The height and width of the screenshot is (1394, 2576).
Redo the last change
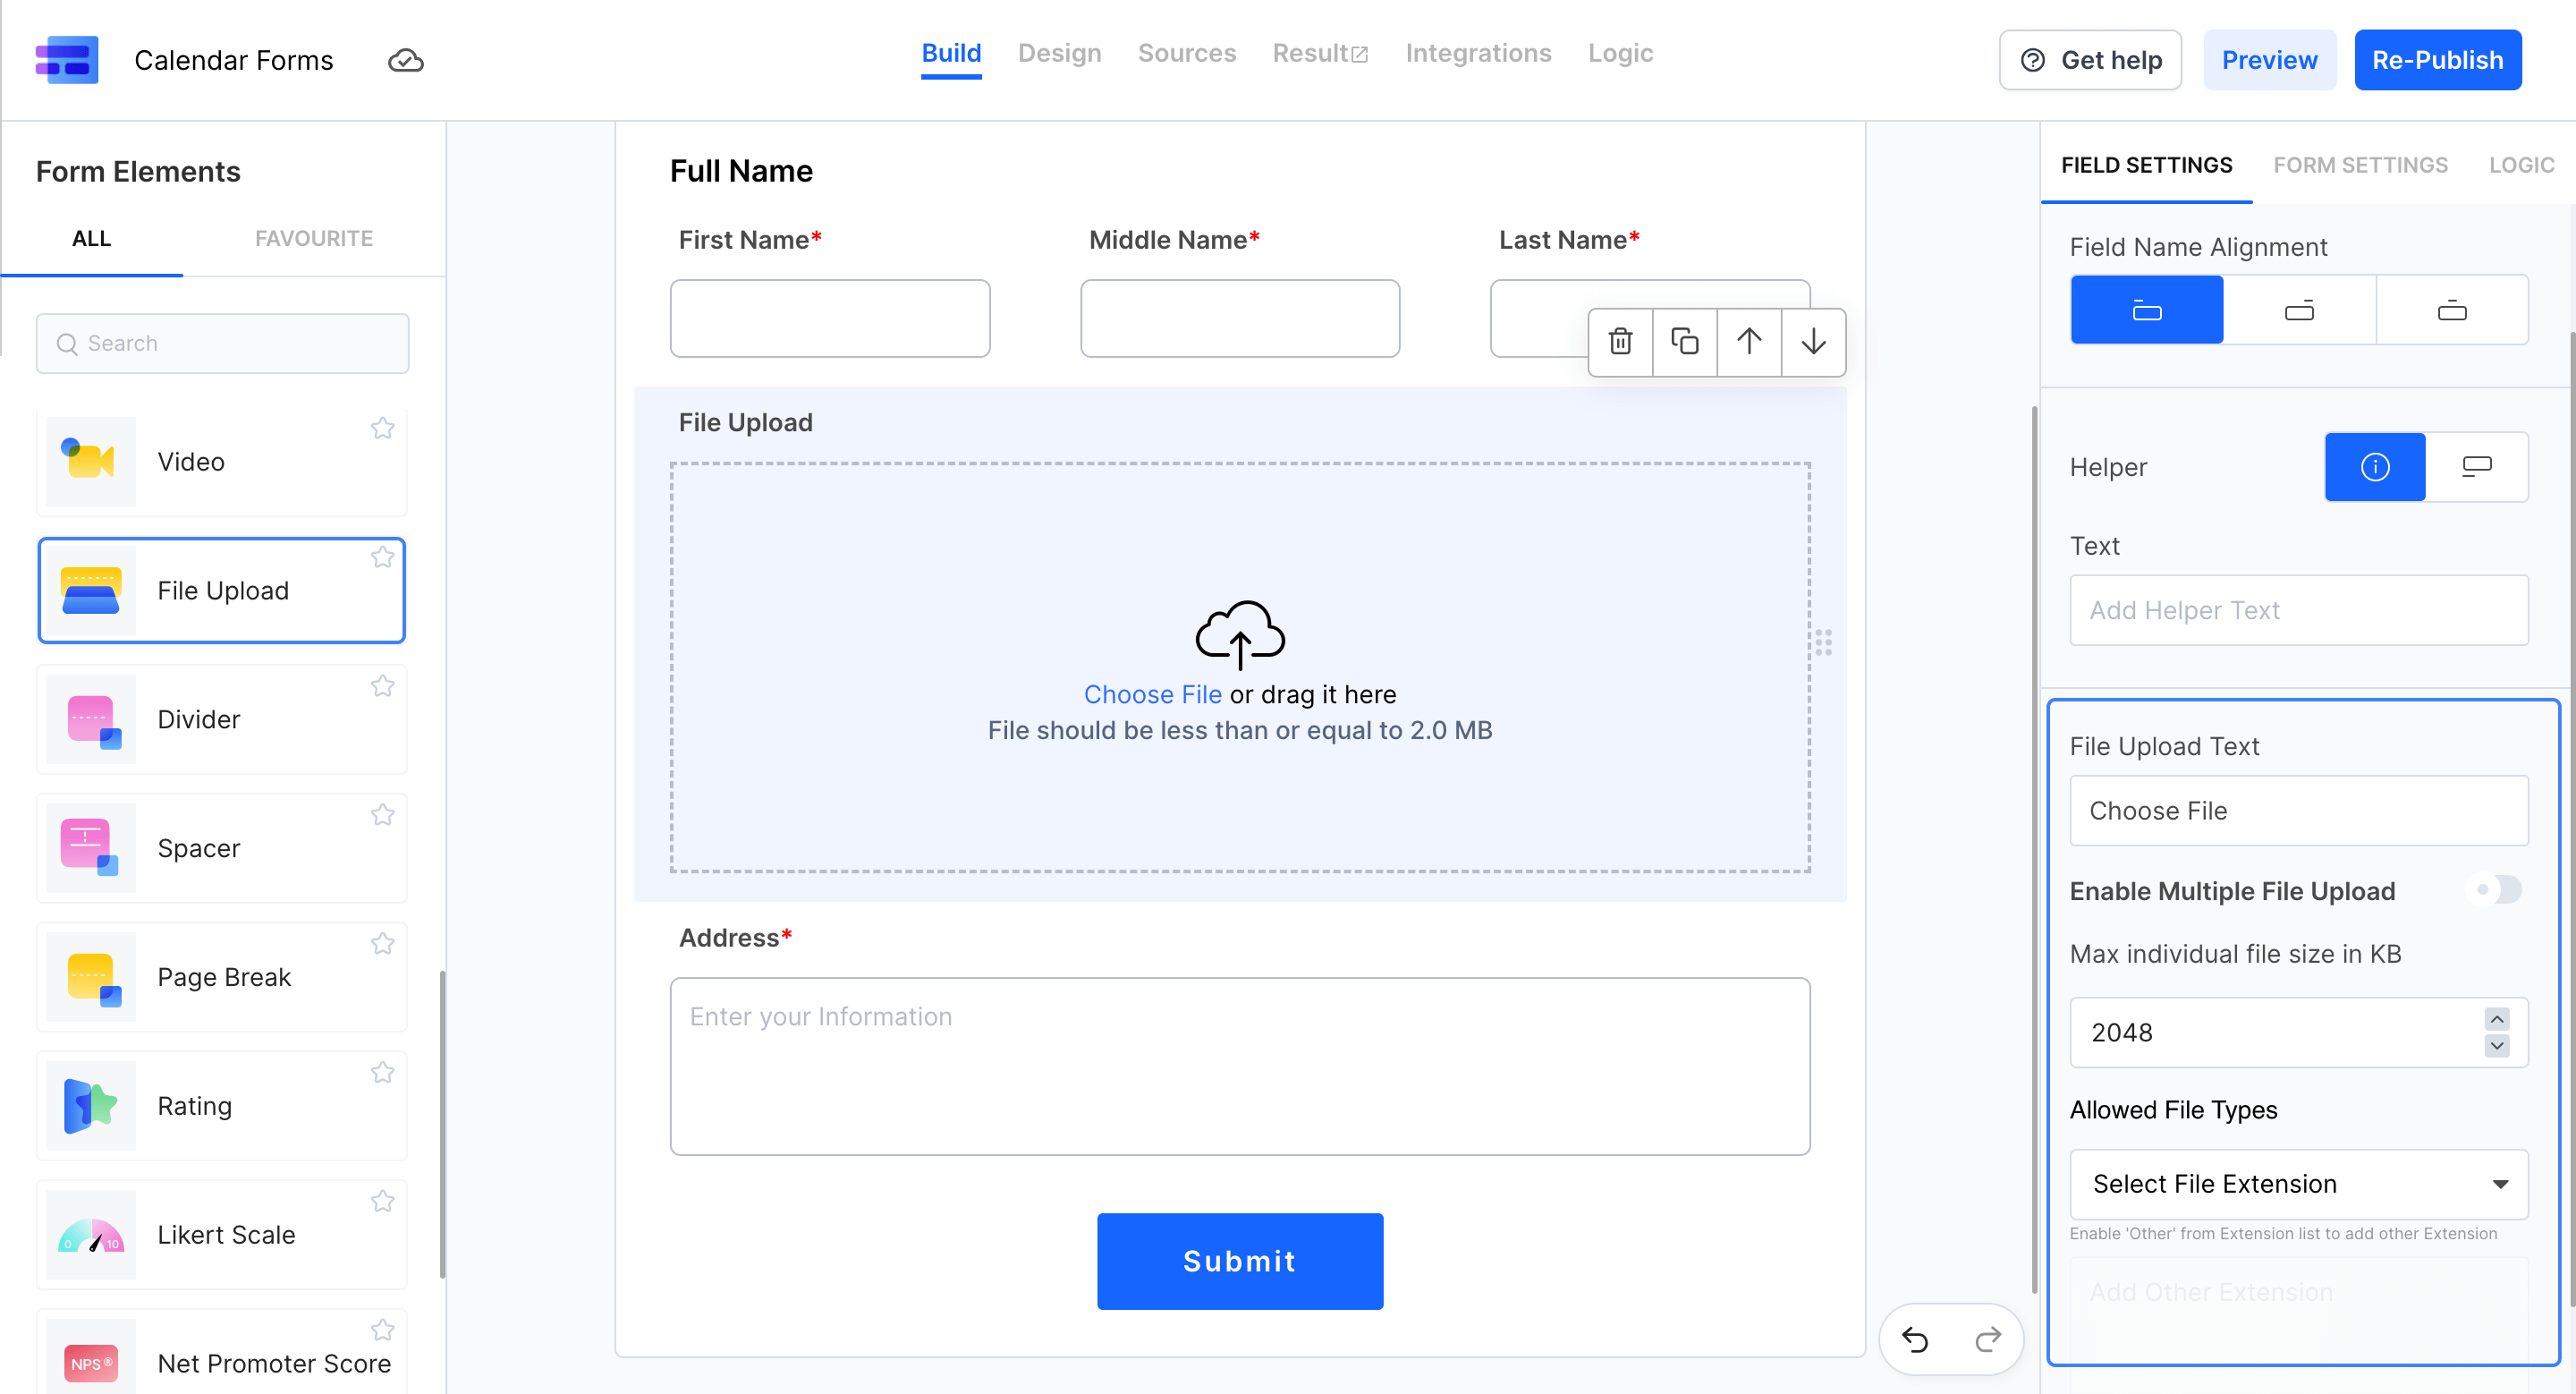(1988, 1339)
